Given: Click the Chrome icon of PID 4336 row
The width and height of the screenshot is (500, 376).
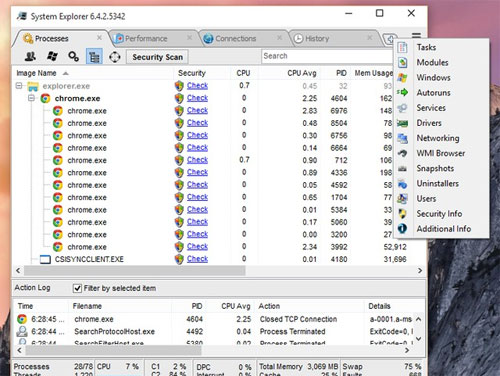Looking at the screenshot, I should [x=58, y=173].
